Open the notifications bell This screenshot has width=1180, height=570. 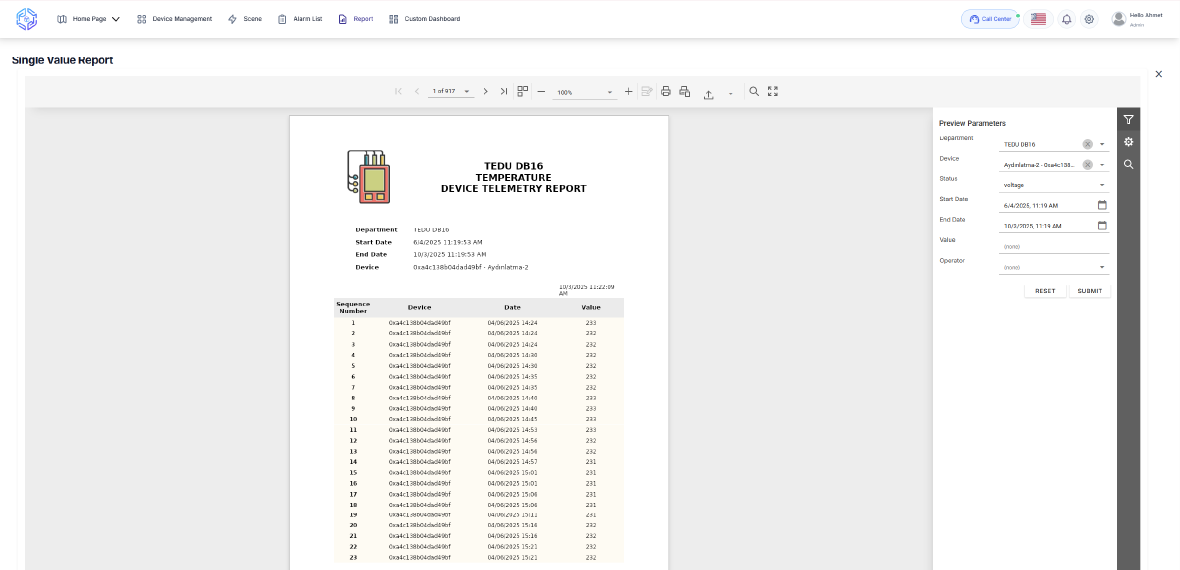1067,19
